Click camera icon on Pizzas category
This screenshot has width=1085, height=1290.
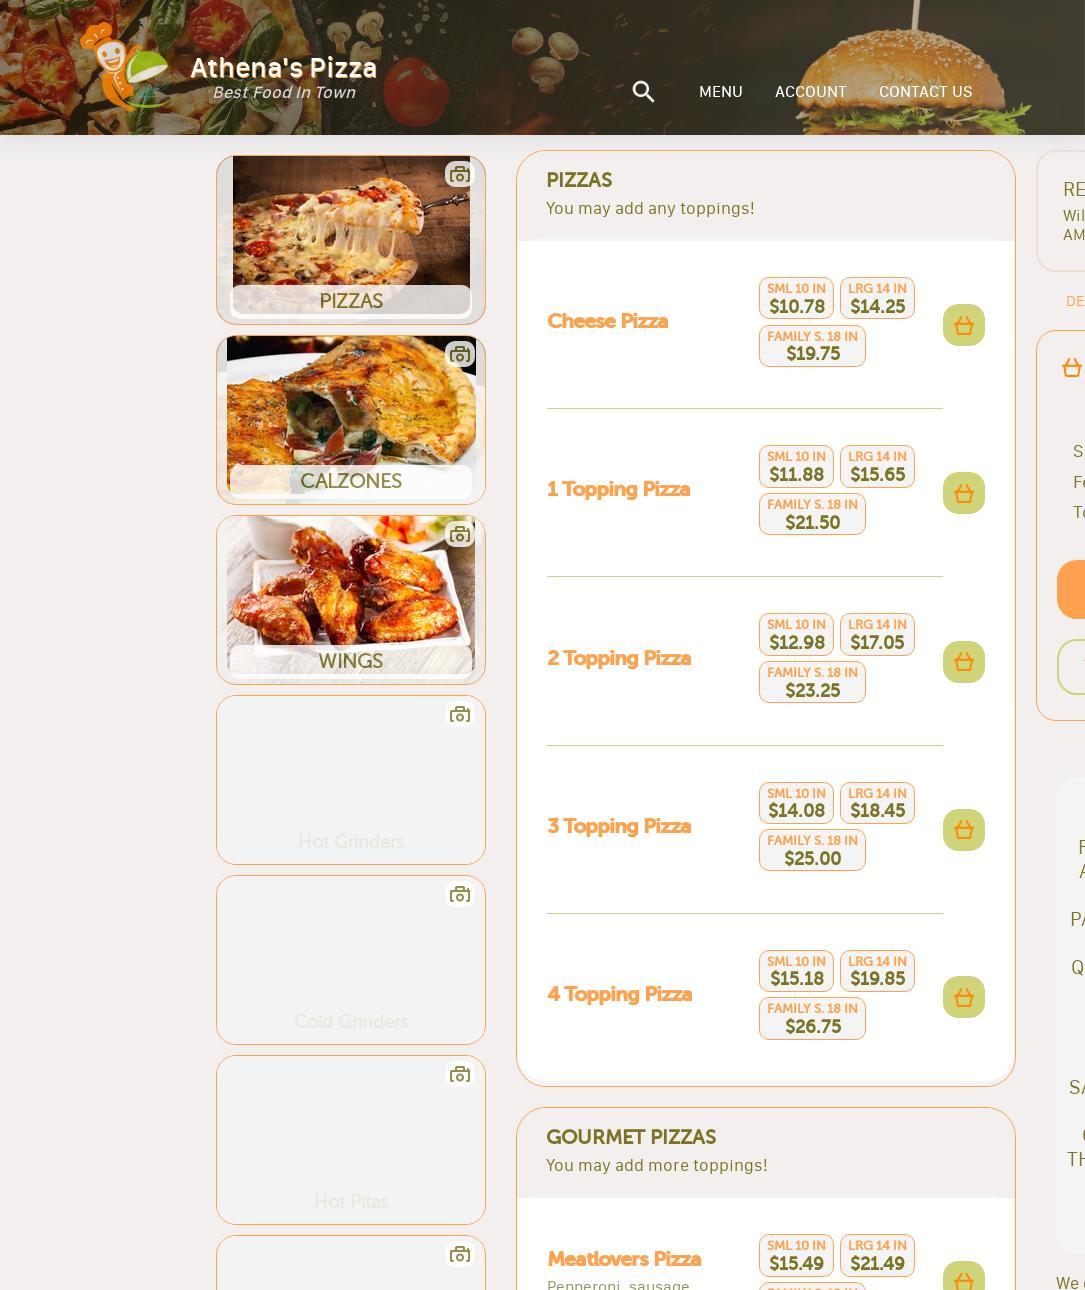click(459, 175)
